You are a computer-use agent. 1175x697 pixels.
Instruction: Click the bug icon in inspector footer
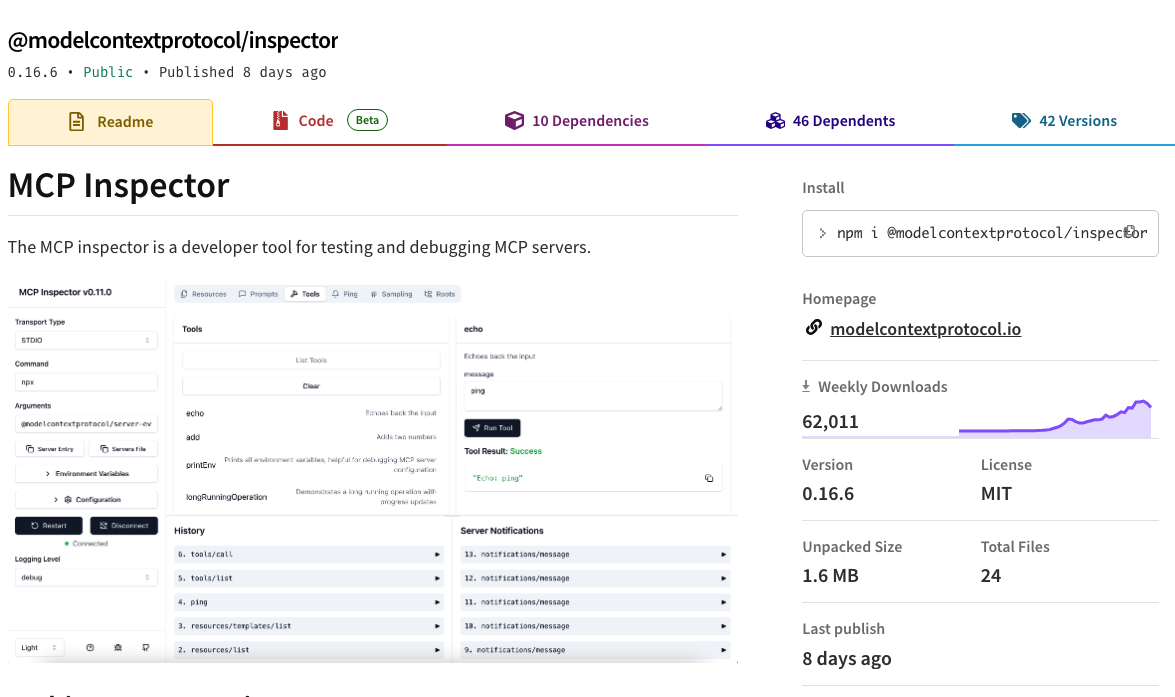[118, 648]
